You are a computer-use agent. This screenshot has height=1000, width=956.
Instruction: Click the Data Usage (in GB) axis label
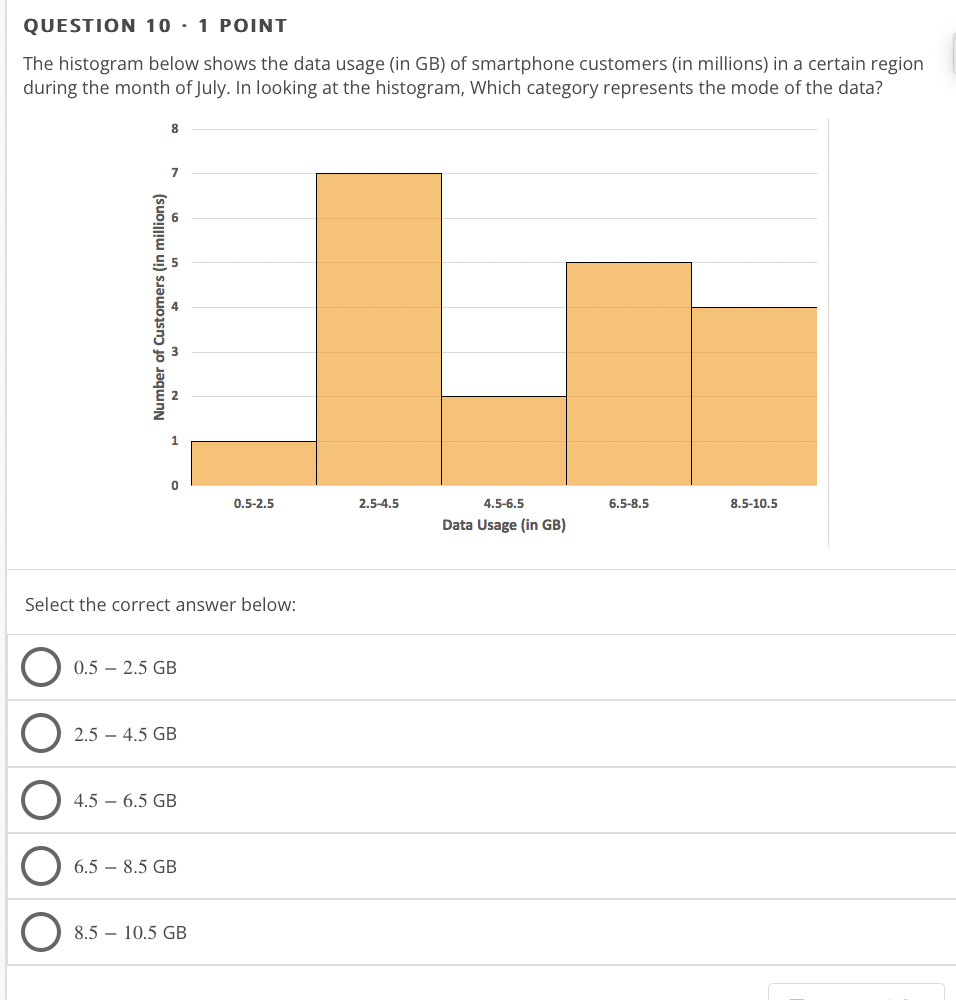coord(503,524)
